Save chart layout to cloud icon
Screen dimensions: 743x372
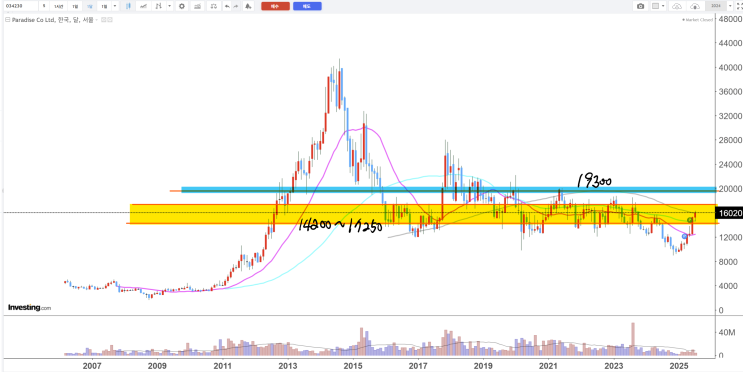point(695,6)
